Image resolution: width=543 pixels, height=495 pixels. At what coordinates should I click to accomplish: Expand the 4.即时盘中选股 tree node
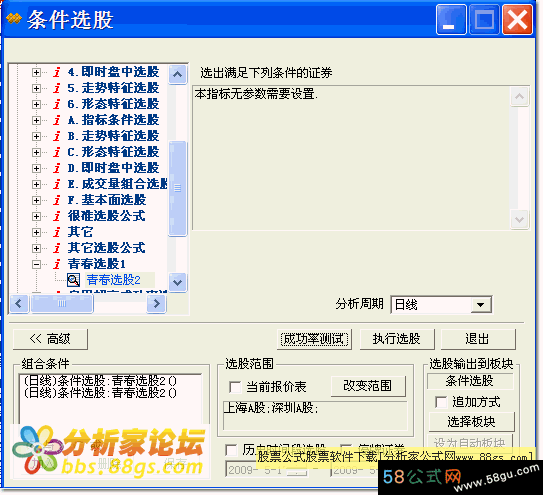[x=36, y=72]
